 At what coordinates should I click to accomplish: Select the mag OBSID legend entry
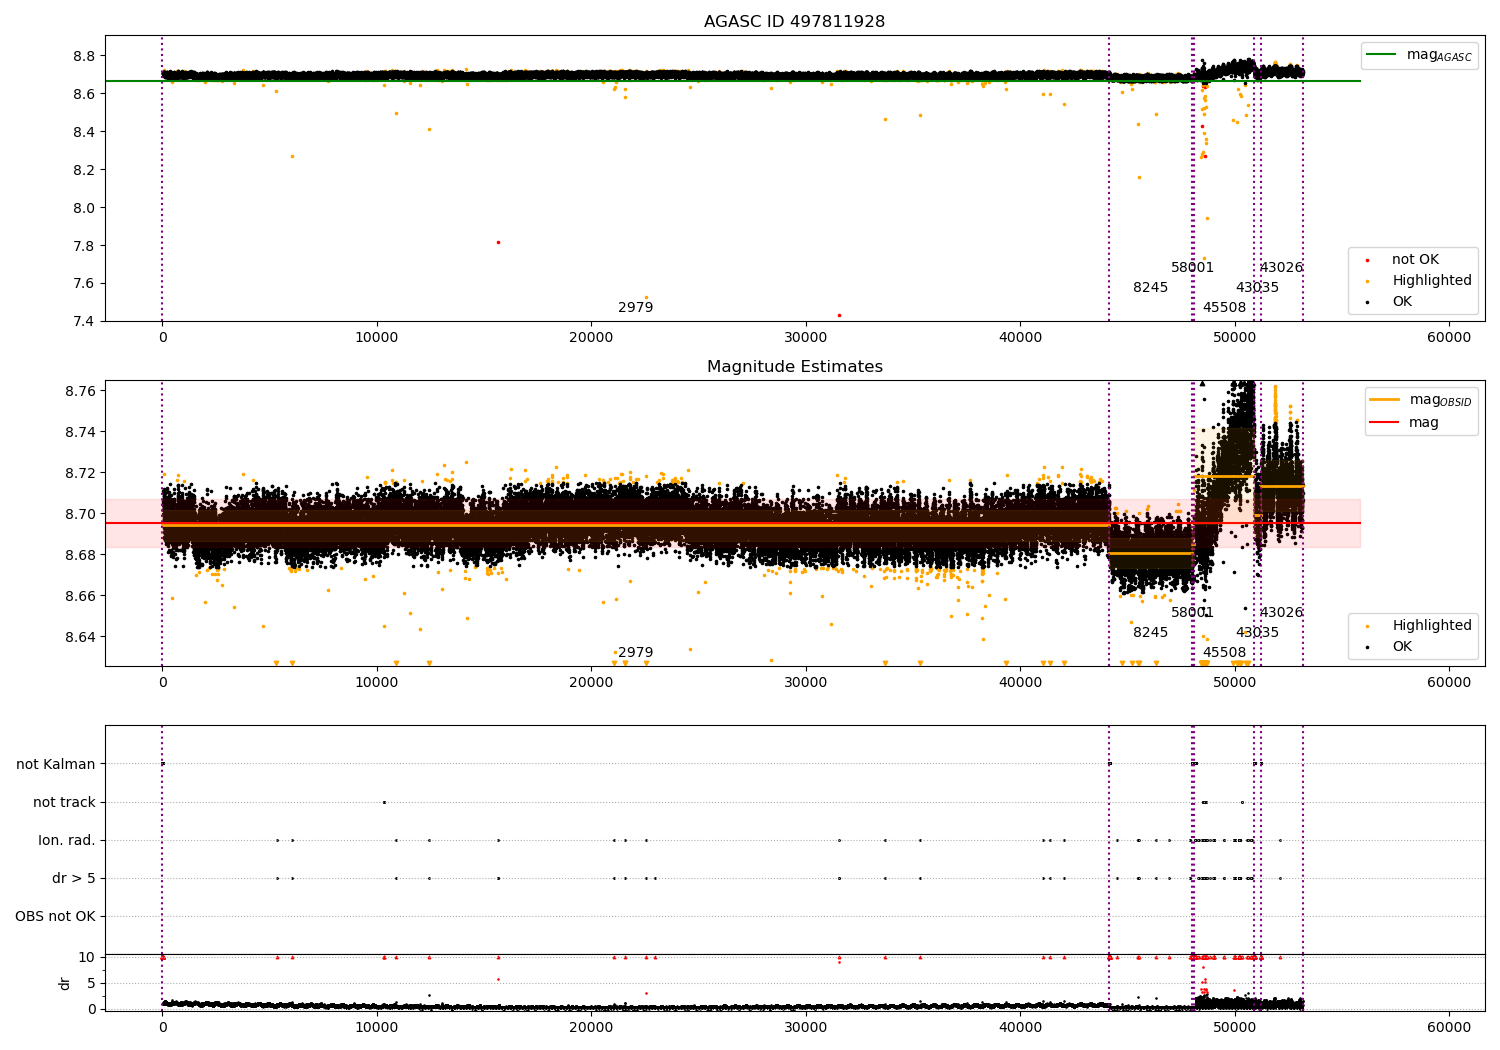(x=1420, y=400)
